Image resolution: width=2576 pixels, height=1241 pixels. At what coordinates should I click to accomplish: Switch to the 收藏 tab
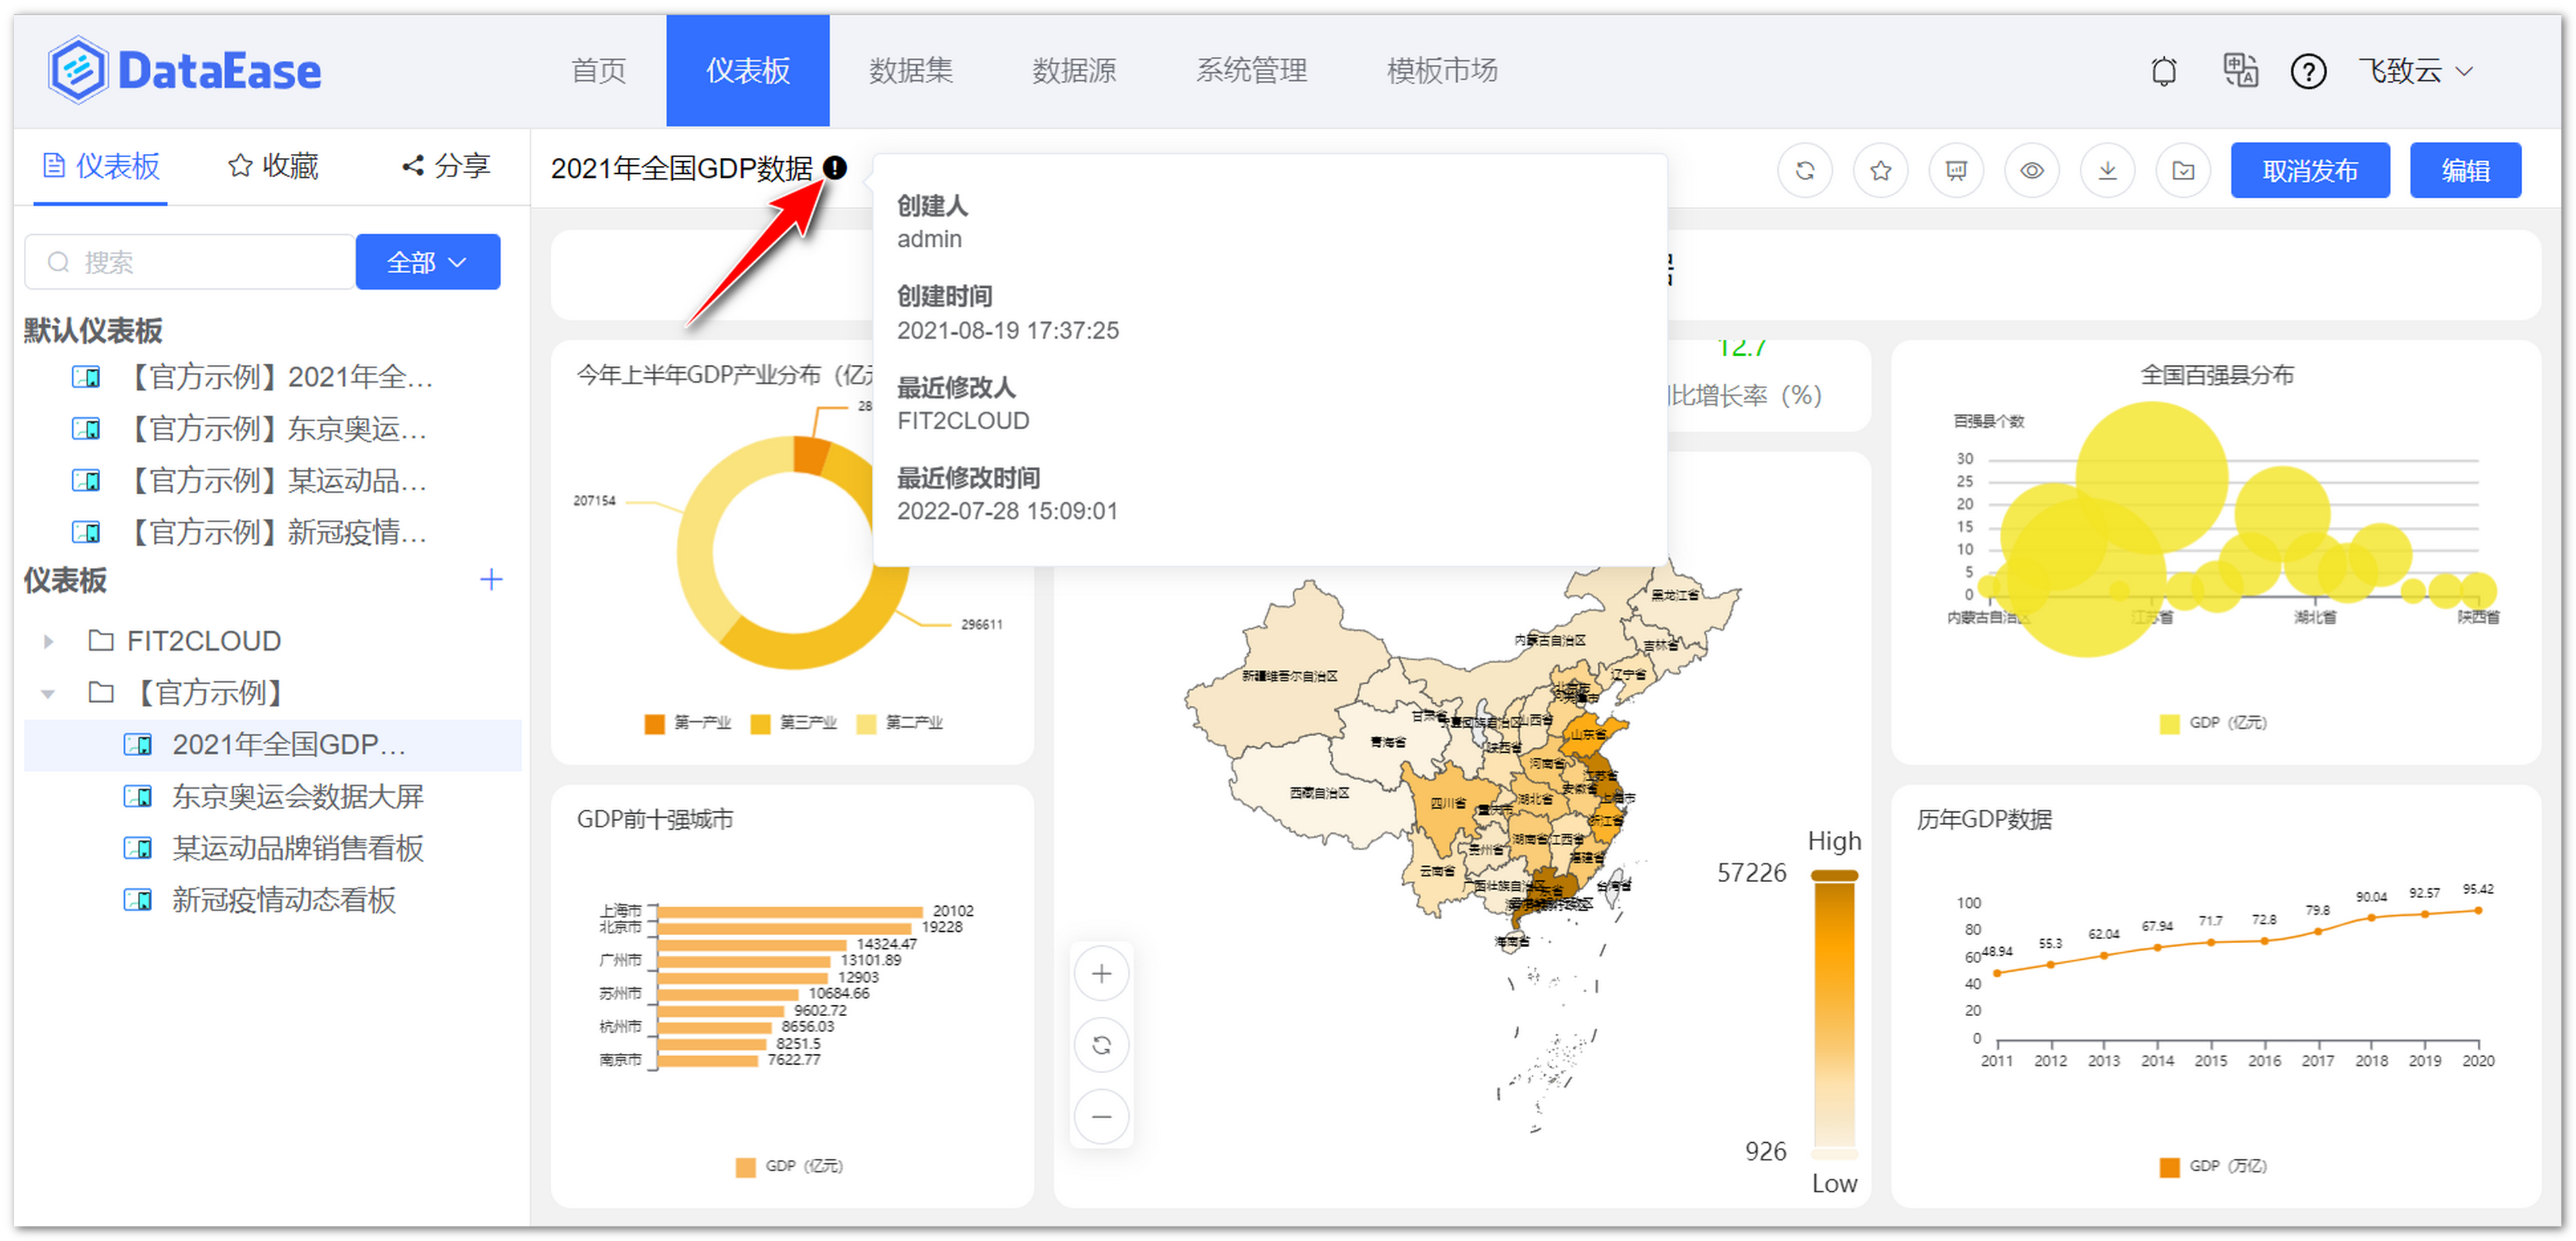point(273,167)
